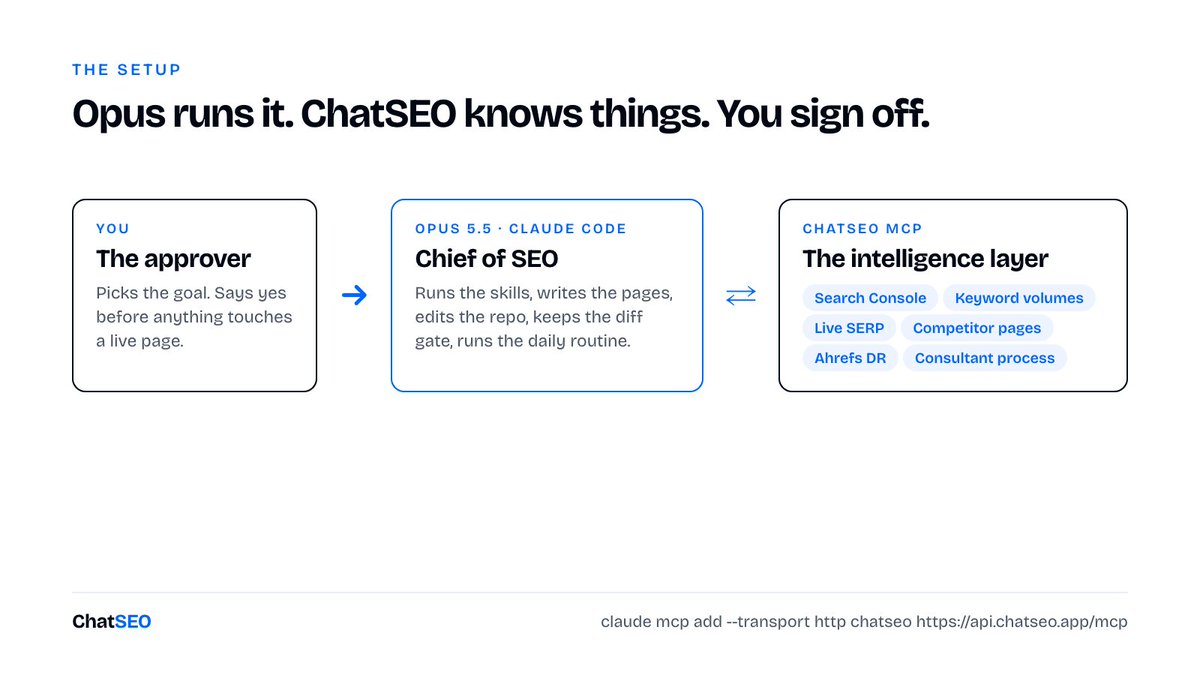Click The intelligence layer heading
1200x675 pixels.
point(925,259)
